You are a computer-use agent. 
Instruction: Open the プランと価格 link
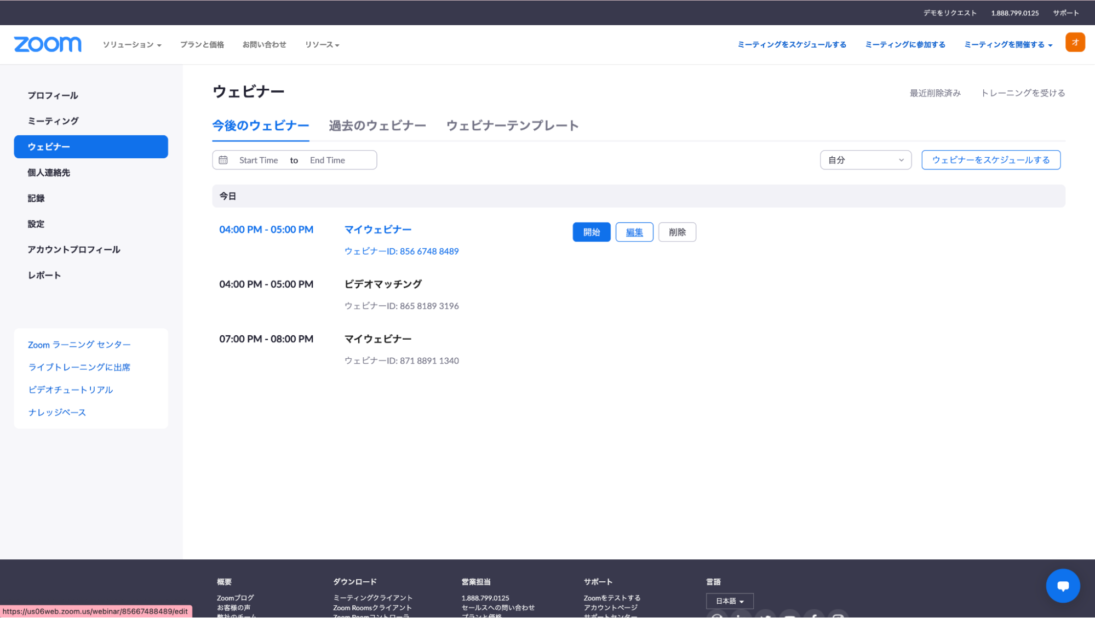[202, 45]
